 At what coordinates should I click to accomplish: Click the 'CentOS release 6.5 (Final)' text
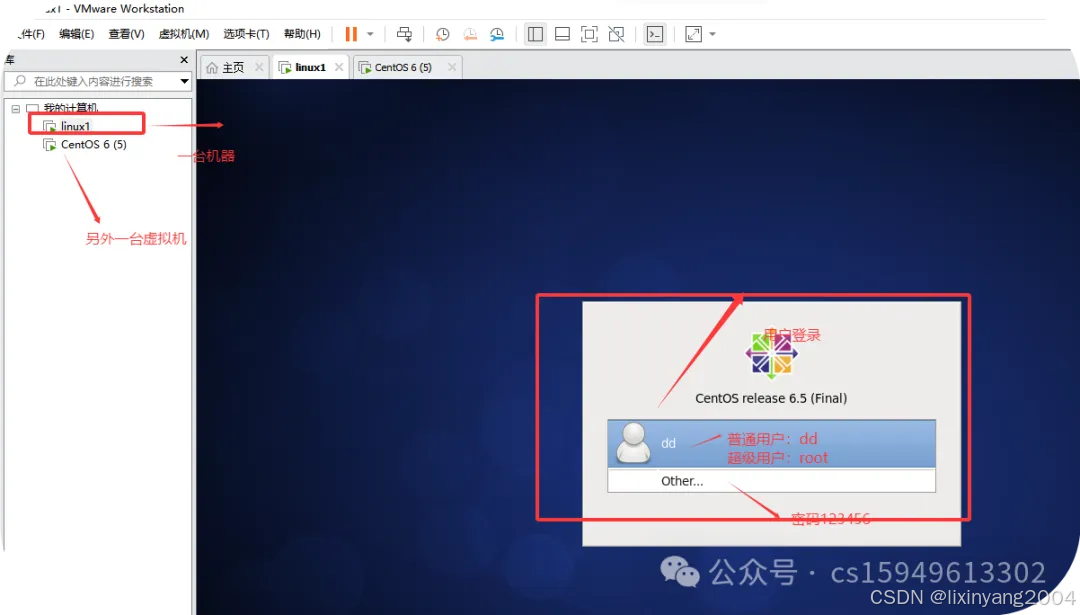[x=771, y=398]
